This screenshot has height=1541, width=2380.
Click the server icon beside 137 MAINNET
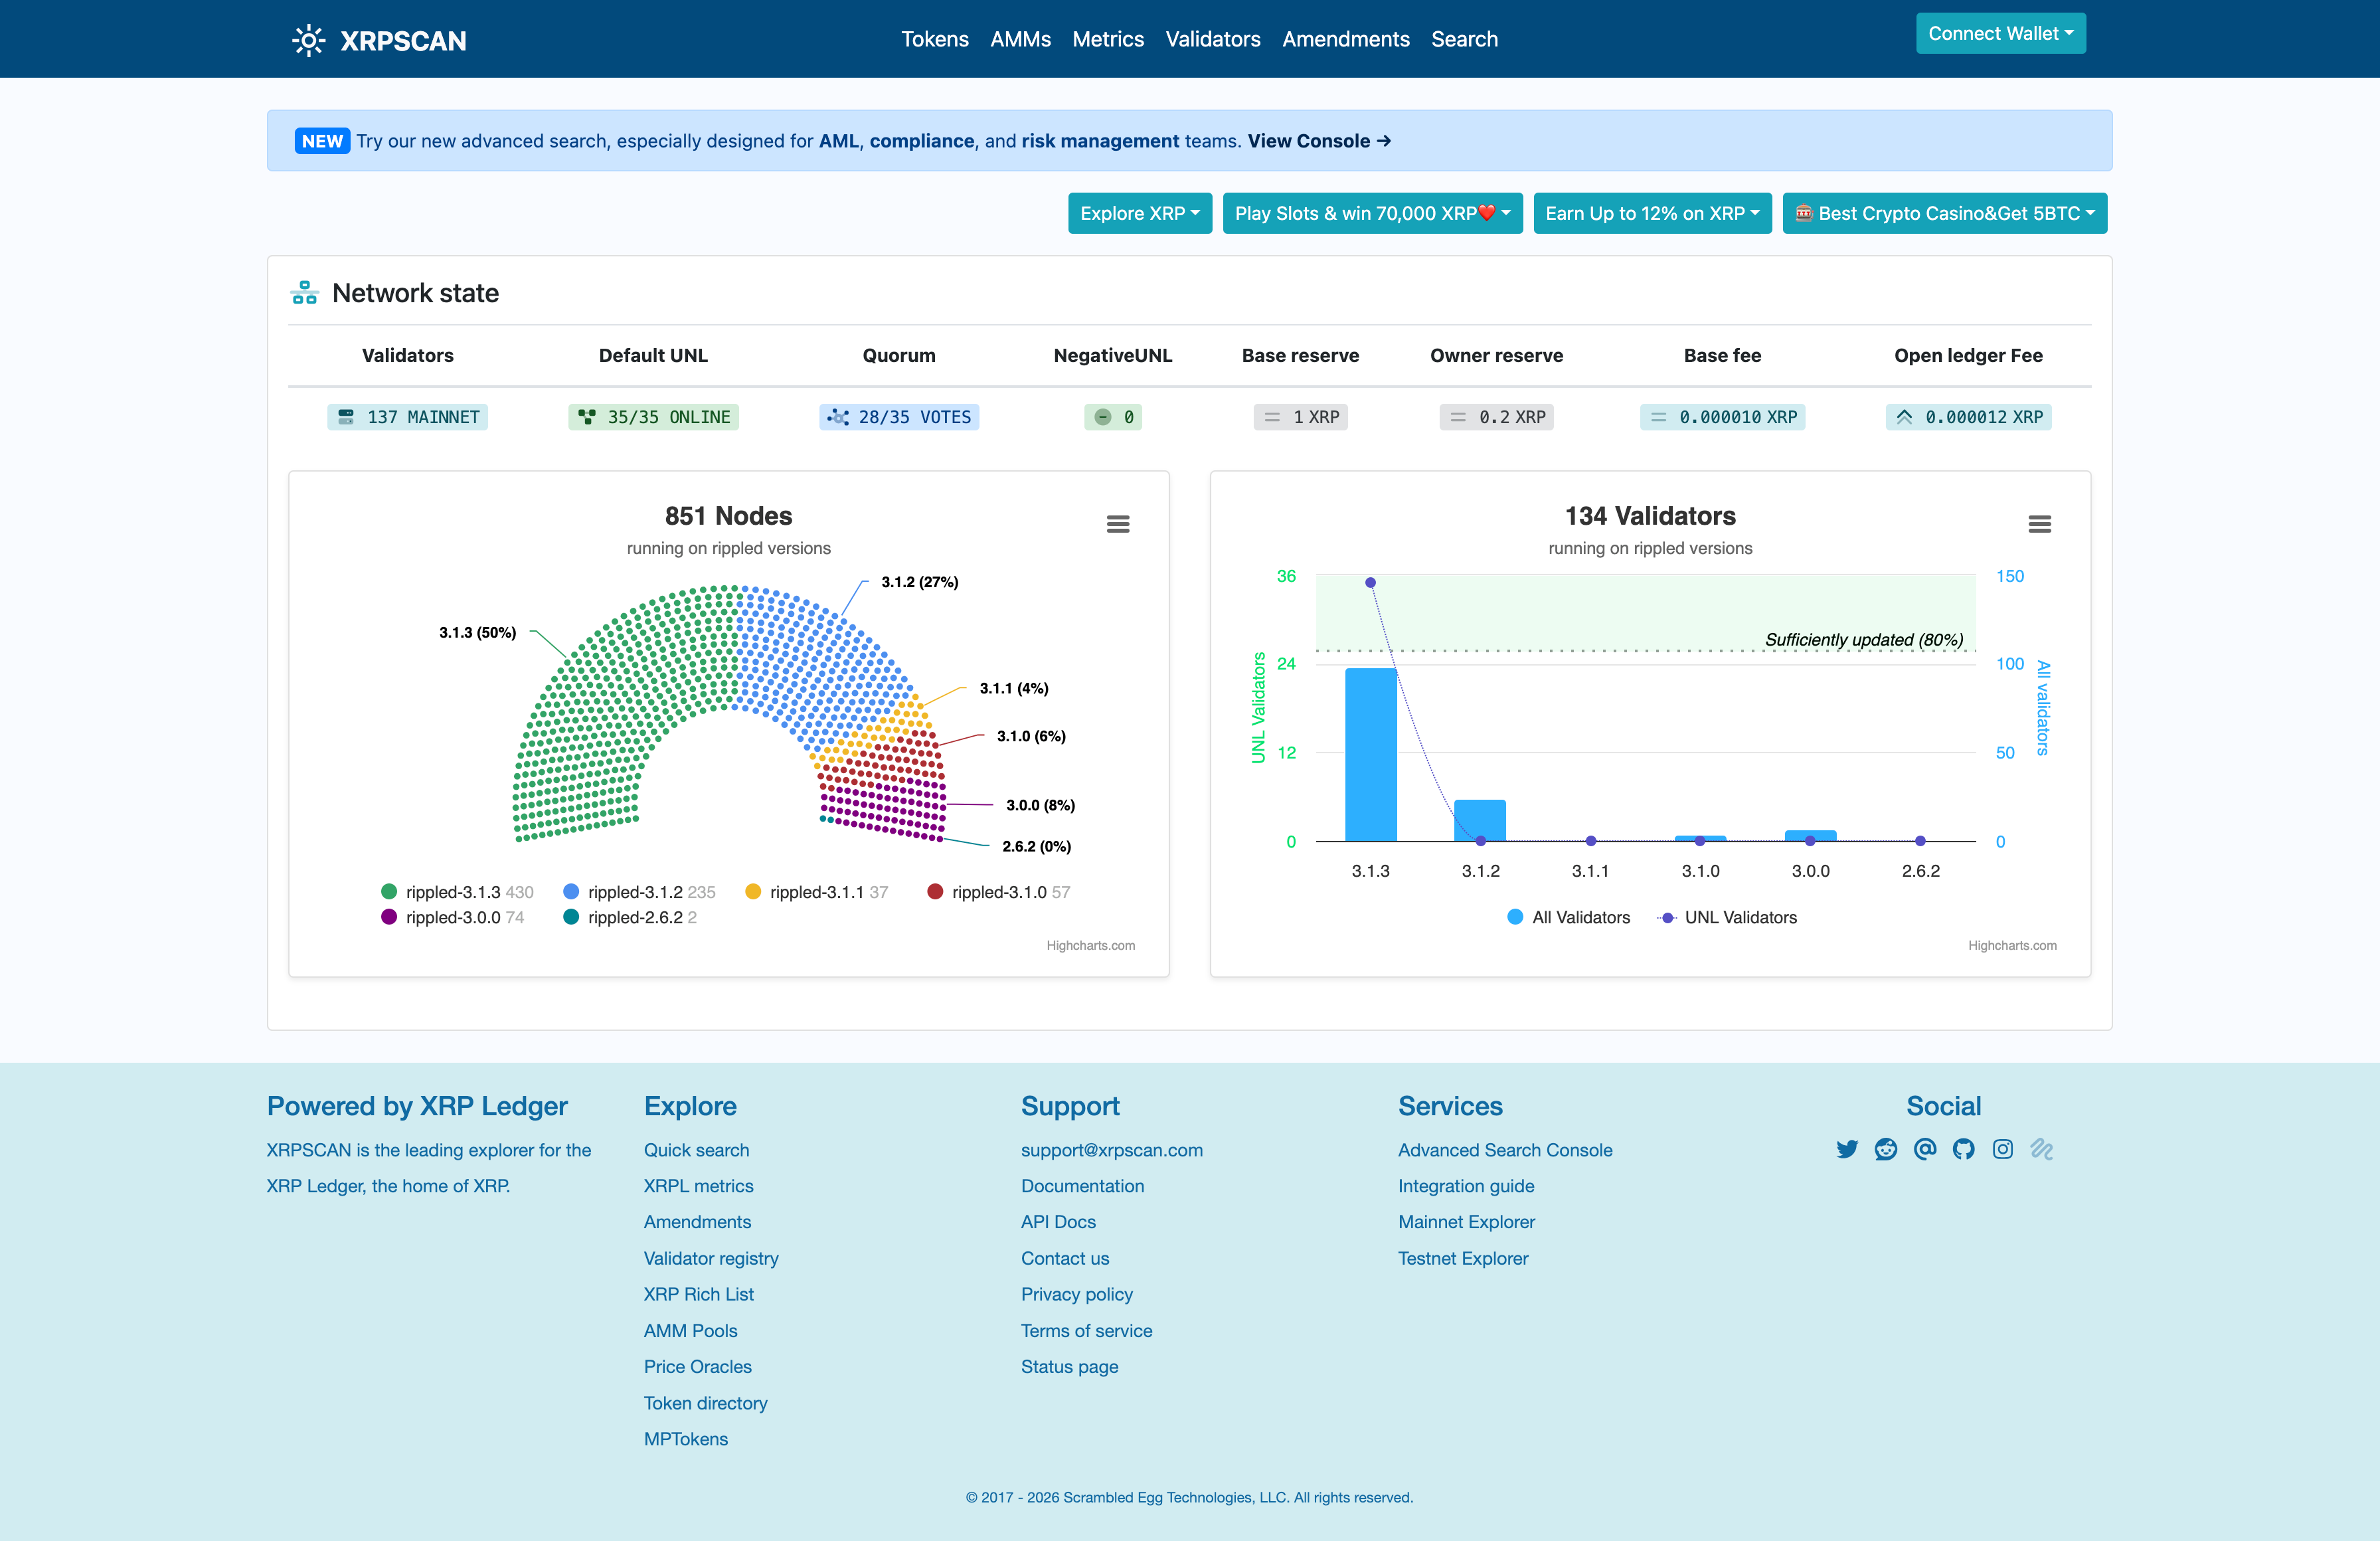(x=346, y=417)
